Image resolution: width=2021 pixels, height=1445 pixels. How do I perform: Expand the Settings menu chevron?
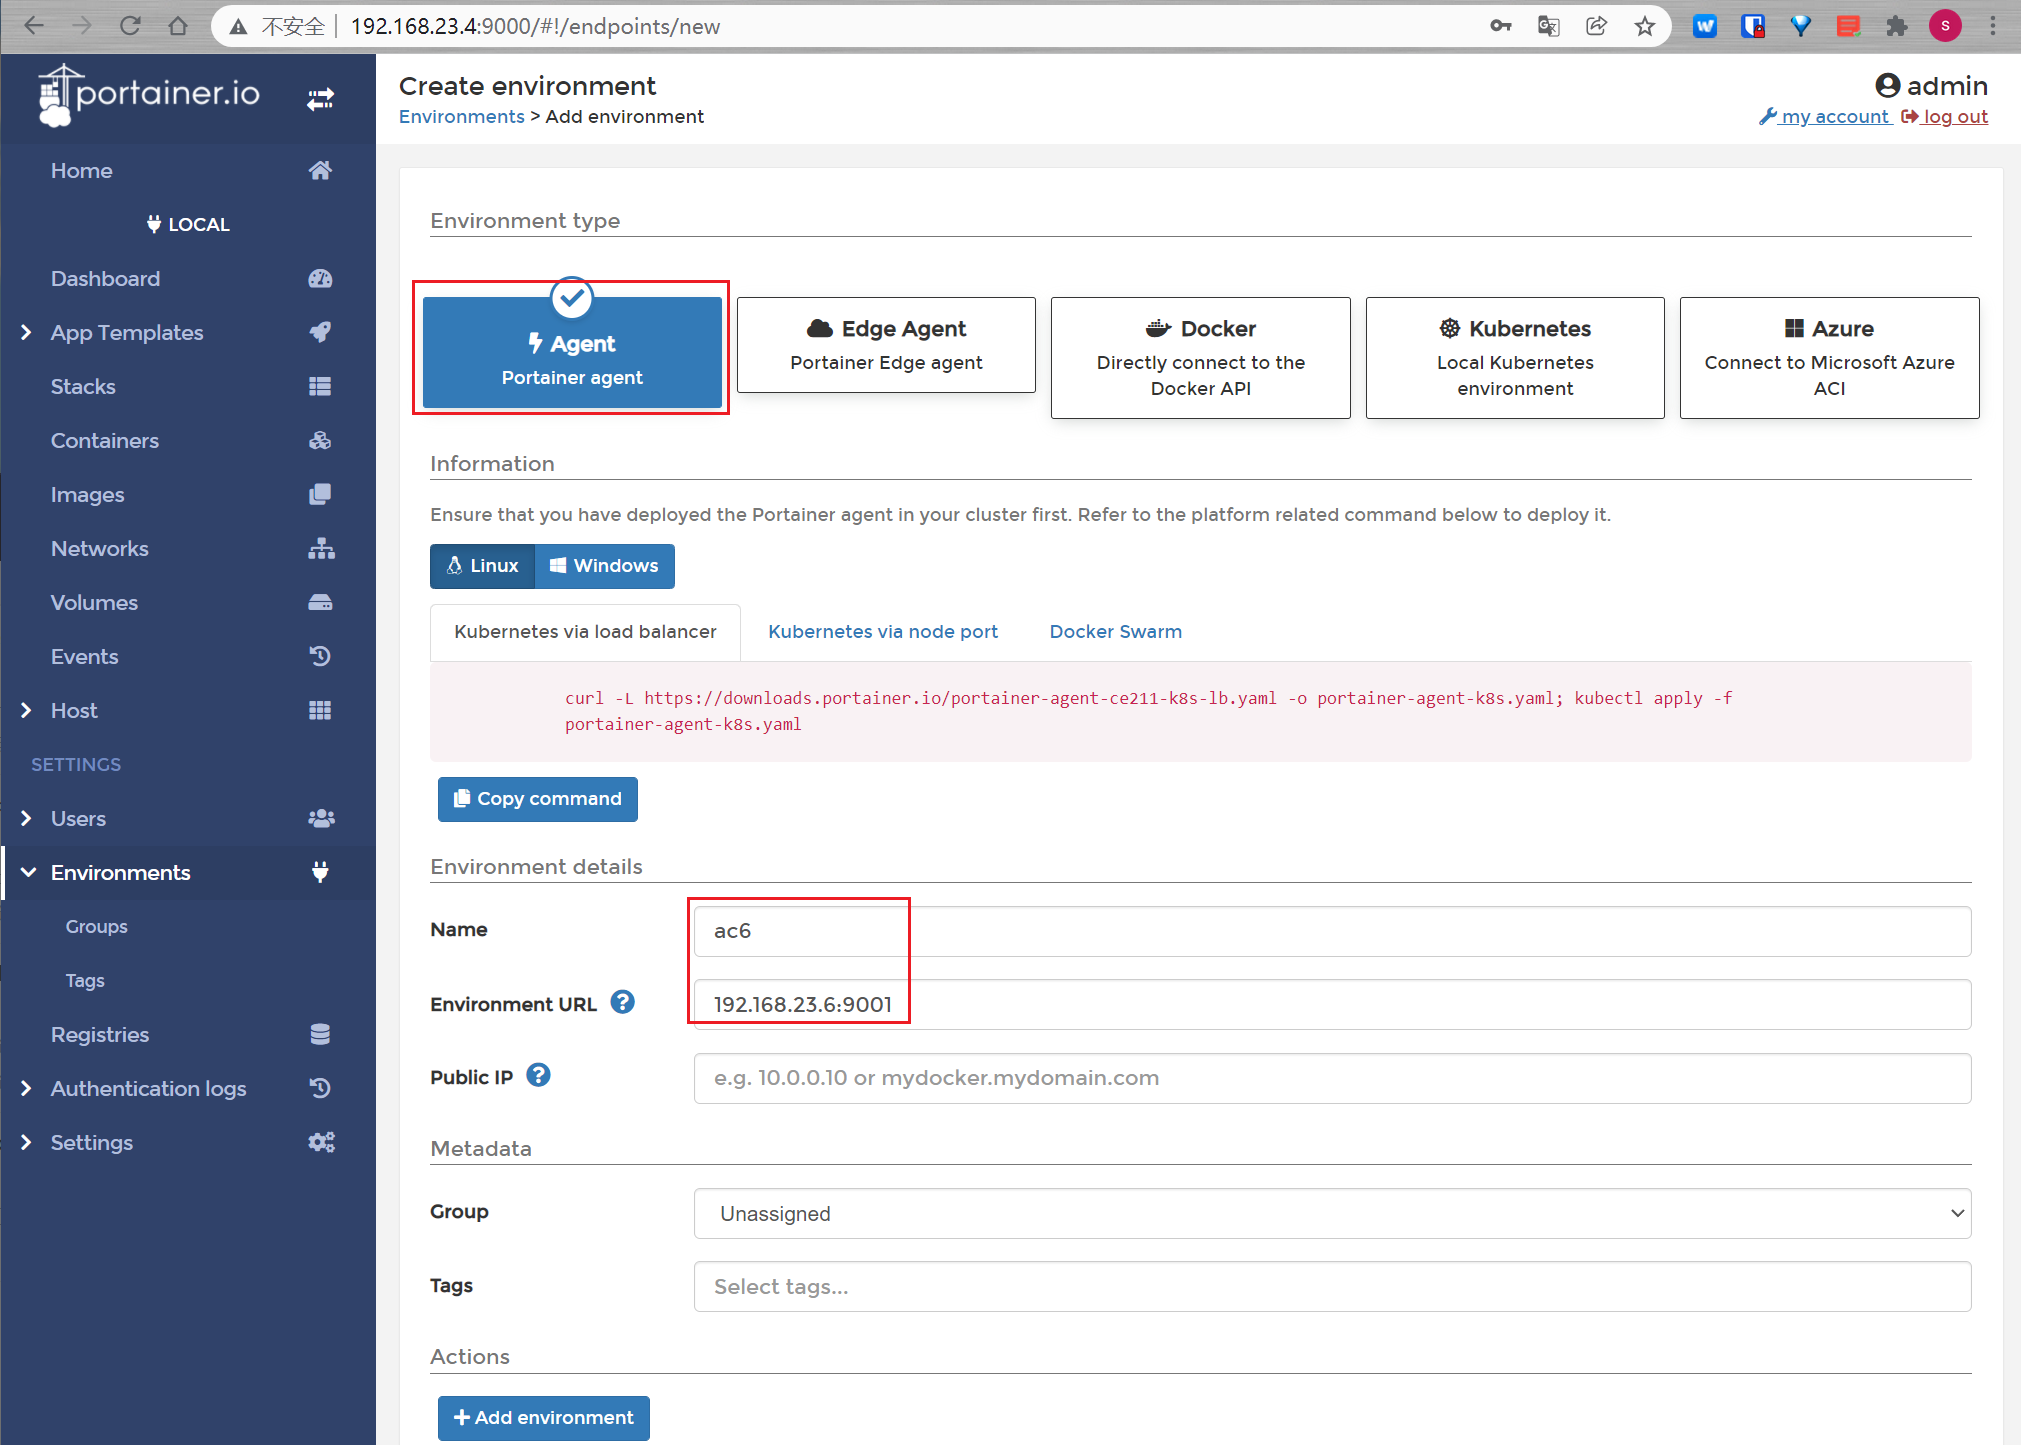[26, 1143]
